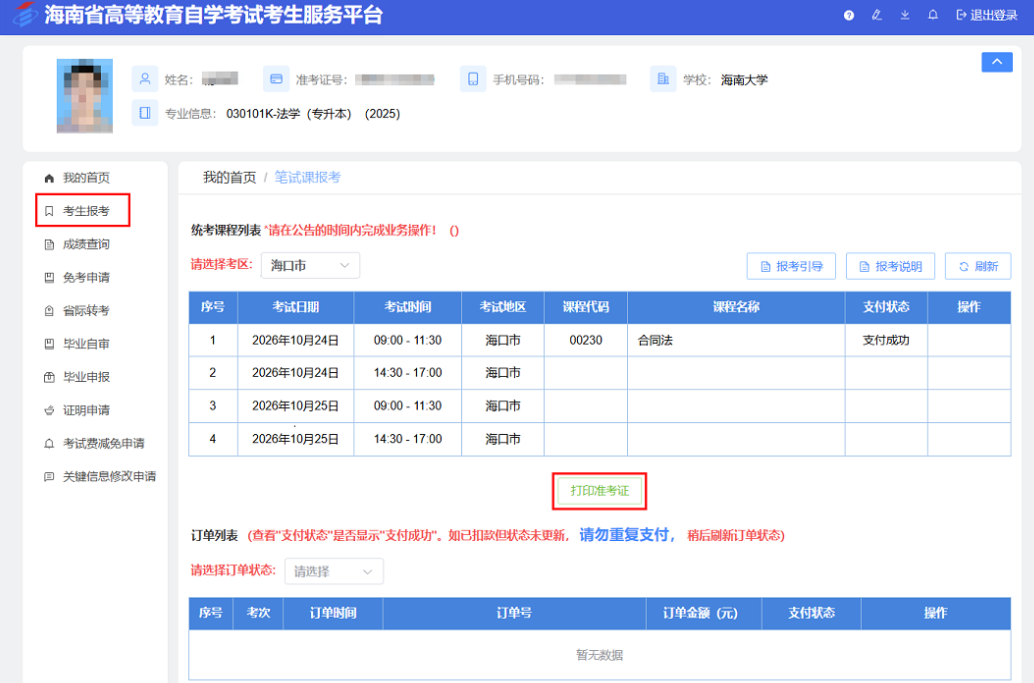Screen dimensions: 1034x683
Task: Click the 030101K-法学 major info text
Action: click(313, 113)
